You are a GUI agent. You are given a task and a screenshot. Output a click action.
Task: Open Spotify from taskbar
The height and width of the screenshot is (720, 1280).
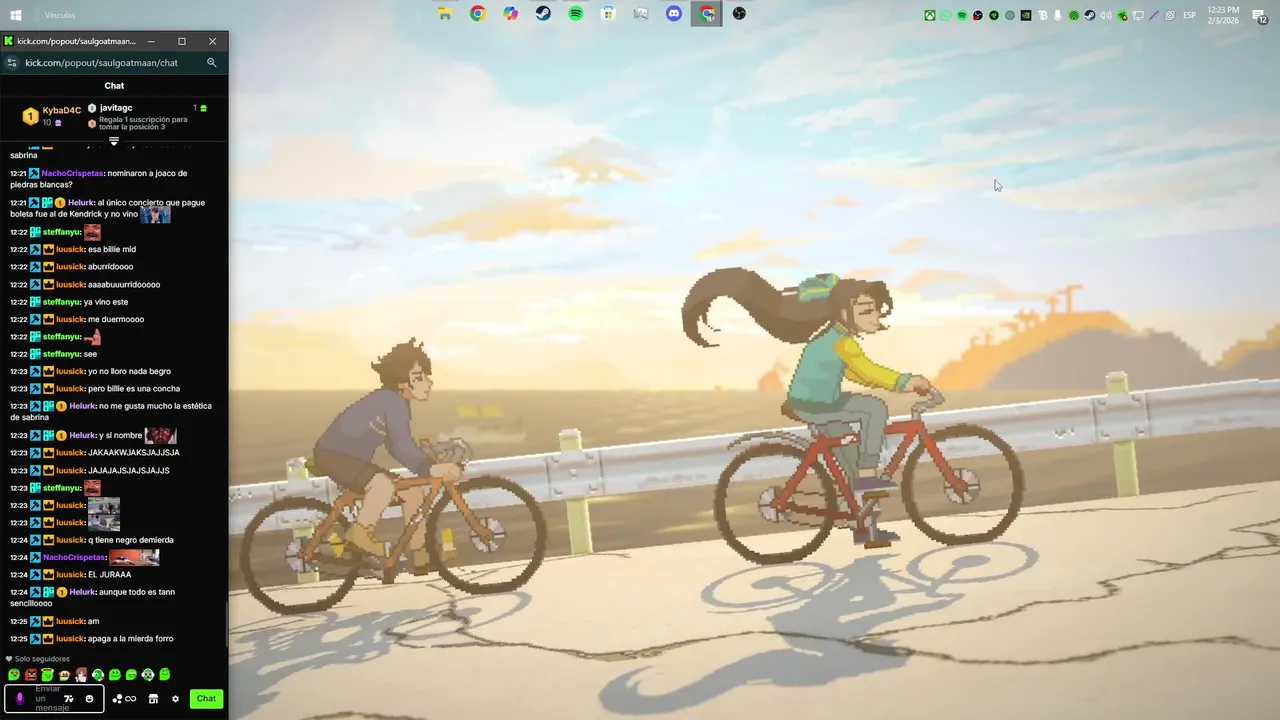click(x=576, y=14)
